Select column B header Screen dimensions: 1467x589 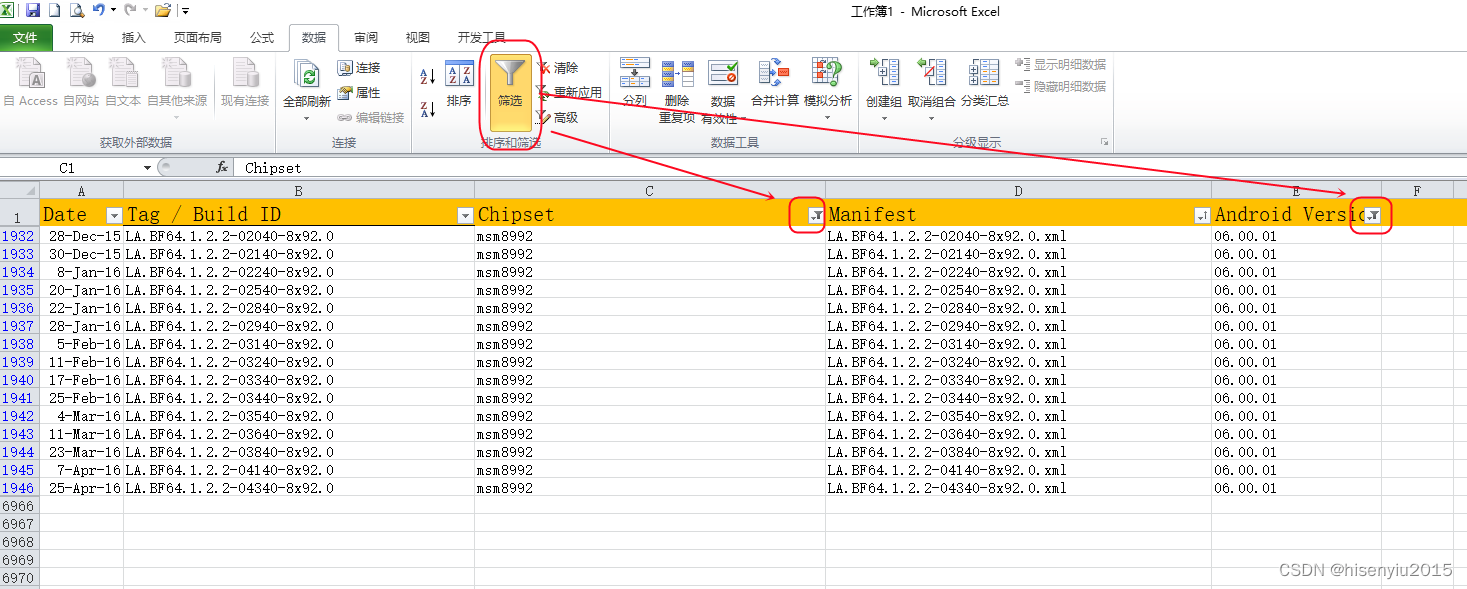pyautogui.click(x=299, y=190)
